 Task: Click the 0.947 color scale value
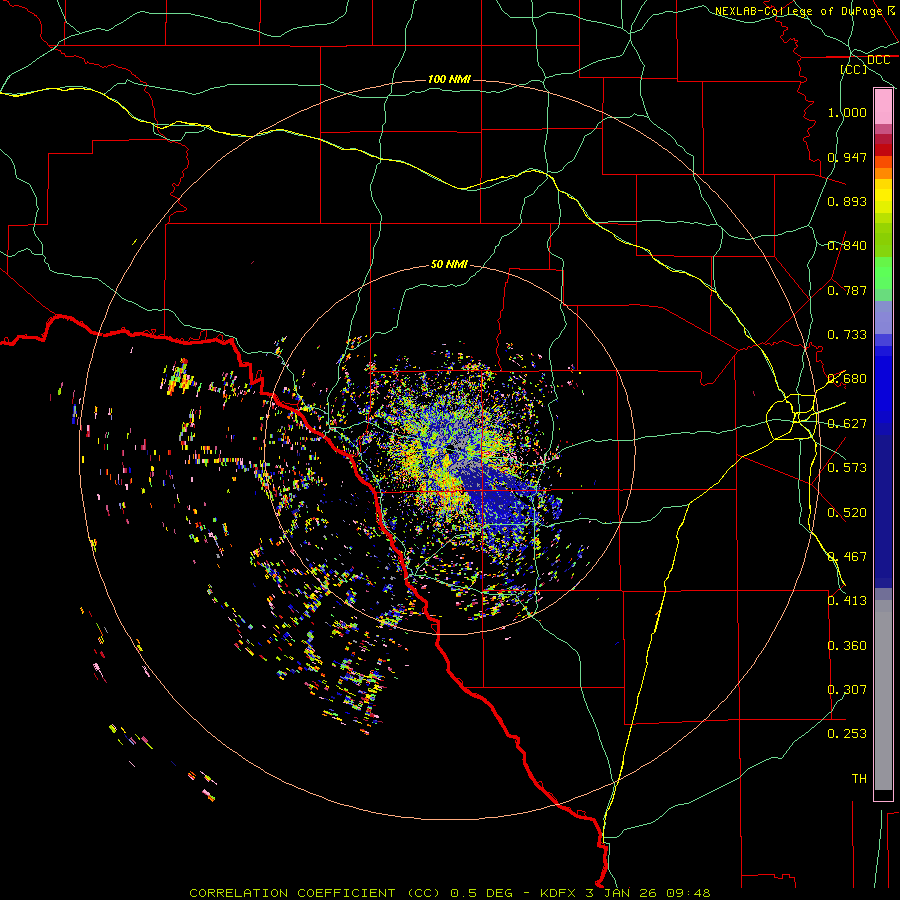coord(847,157)
